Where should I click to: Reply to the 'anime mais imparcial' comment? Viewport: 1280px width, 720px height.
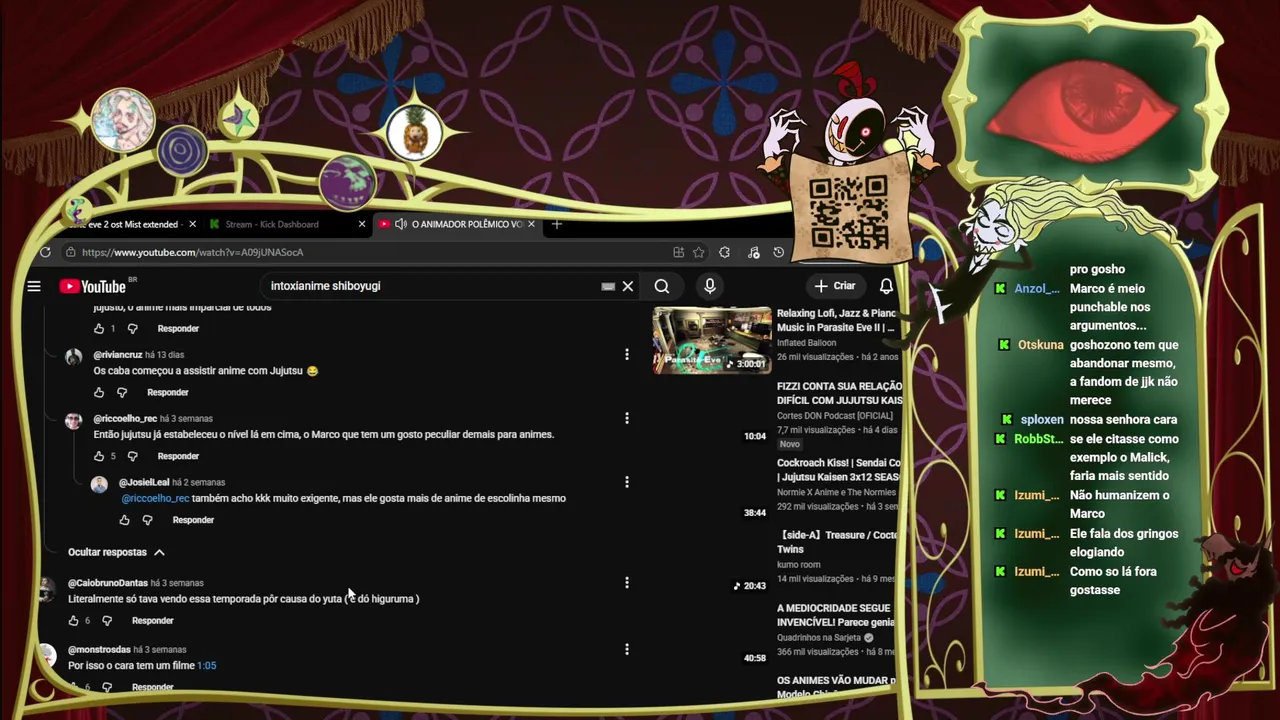pos(178,328)
